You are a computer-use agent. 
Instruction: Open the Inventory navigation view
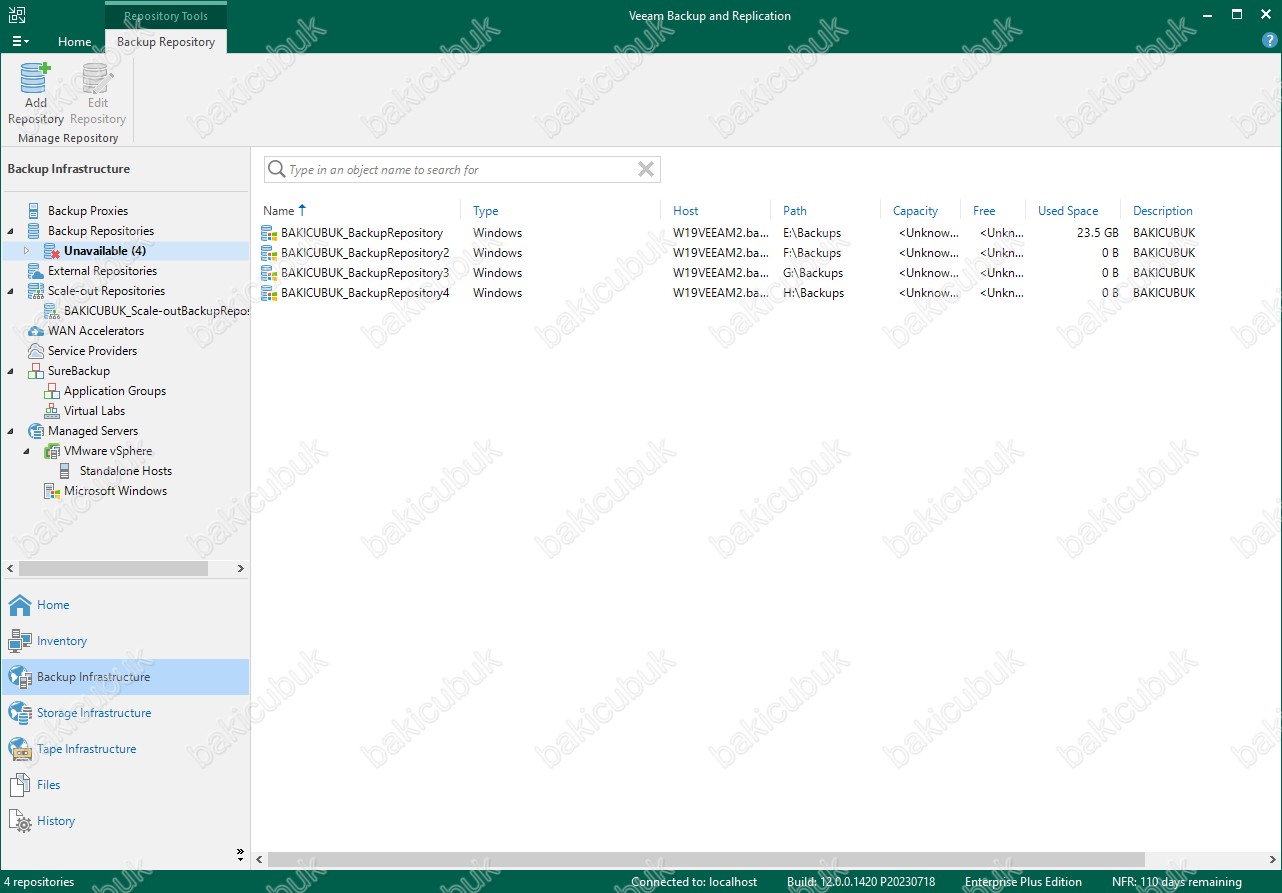click(x=125, y=641)
